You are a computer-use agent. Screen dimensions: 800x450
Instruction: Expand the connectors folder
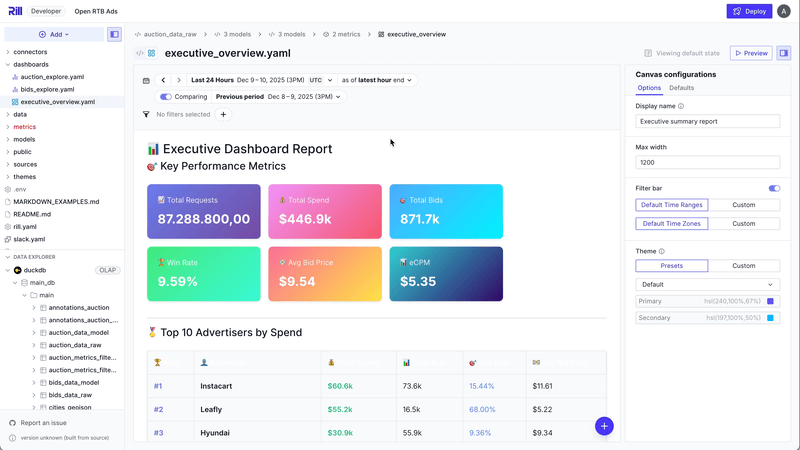tap(30, 52)
